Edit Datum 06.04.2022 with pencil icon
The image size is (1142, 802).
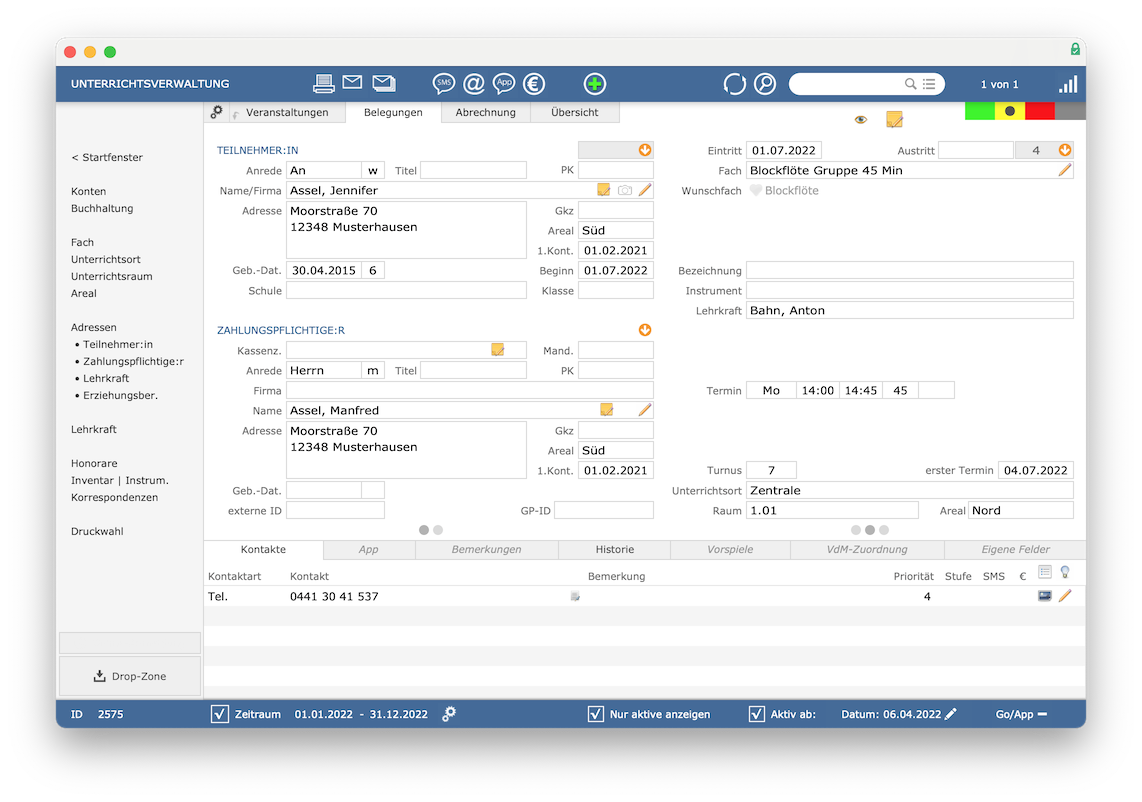950,714
